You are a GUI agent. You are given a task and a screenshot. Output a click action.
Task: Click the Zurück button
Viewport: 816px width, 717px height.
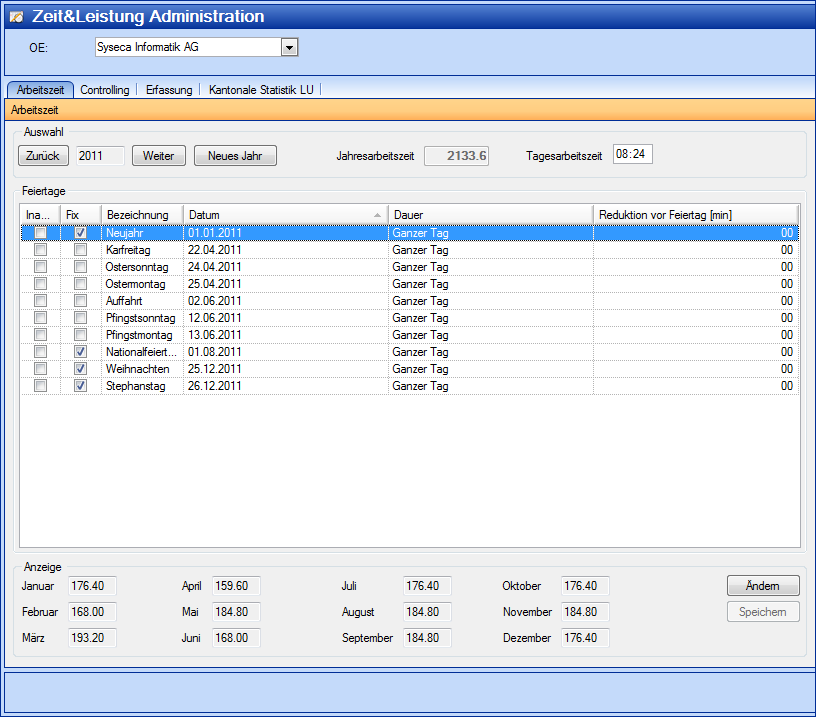[x=43, y=156]
